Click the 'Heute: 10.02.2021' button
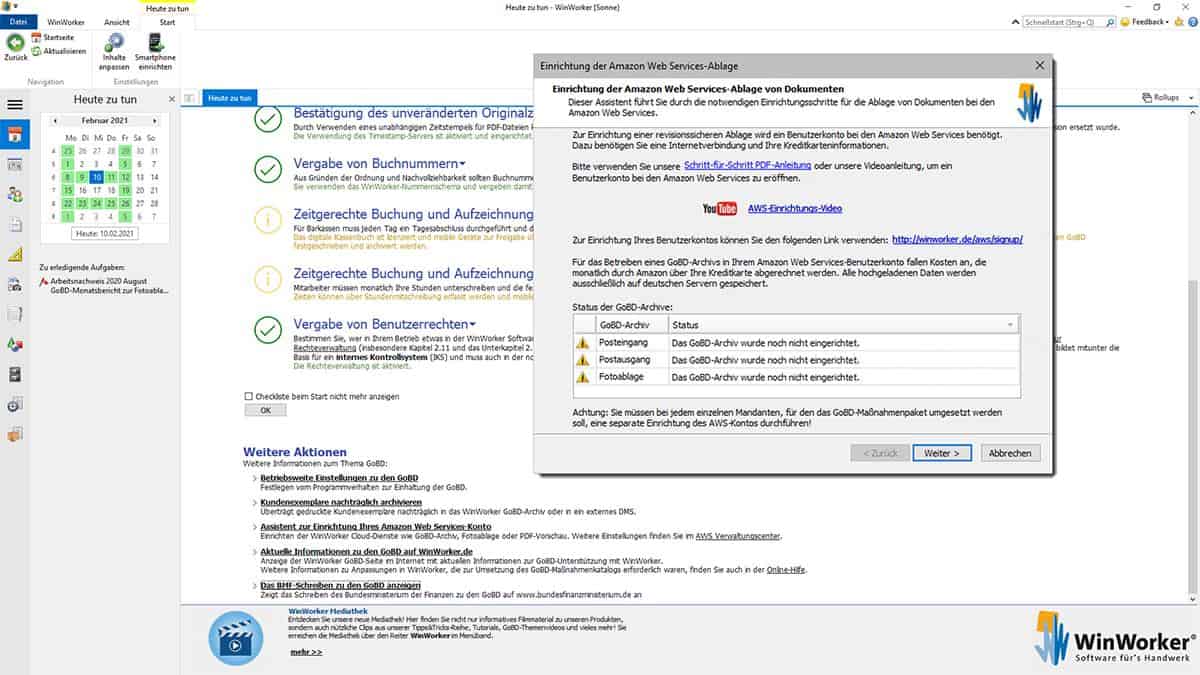Image resolution: width=1200 pixels, height=675 pixels. (105, 233)
